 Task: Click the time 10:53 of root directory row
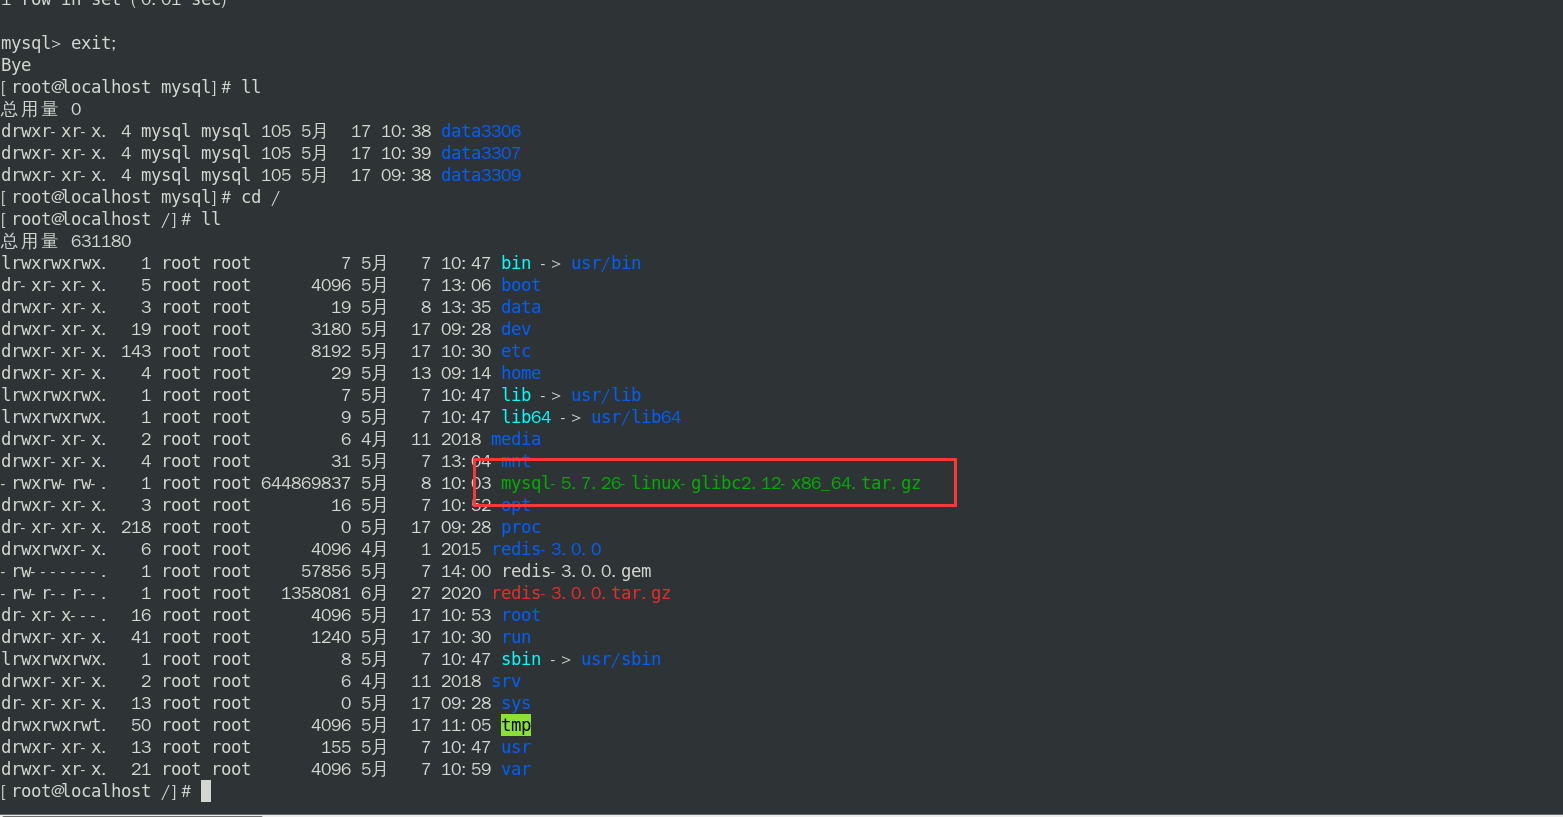tap(466, 615)
